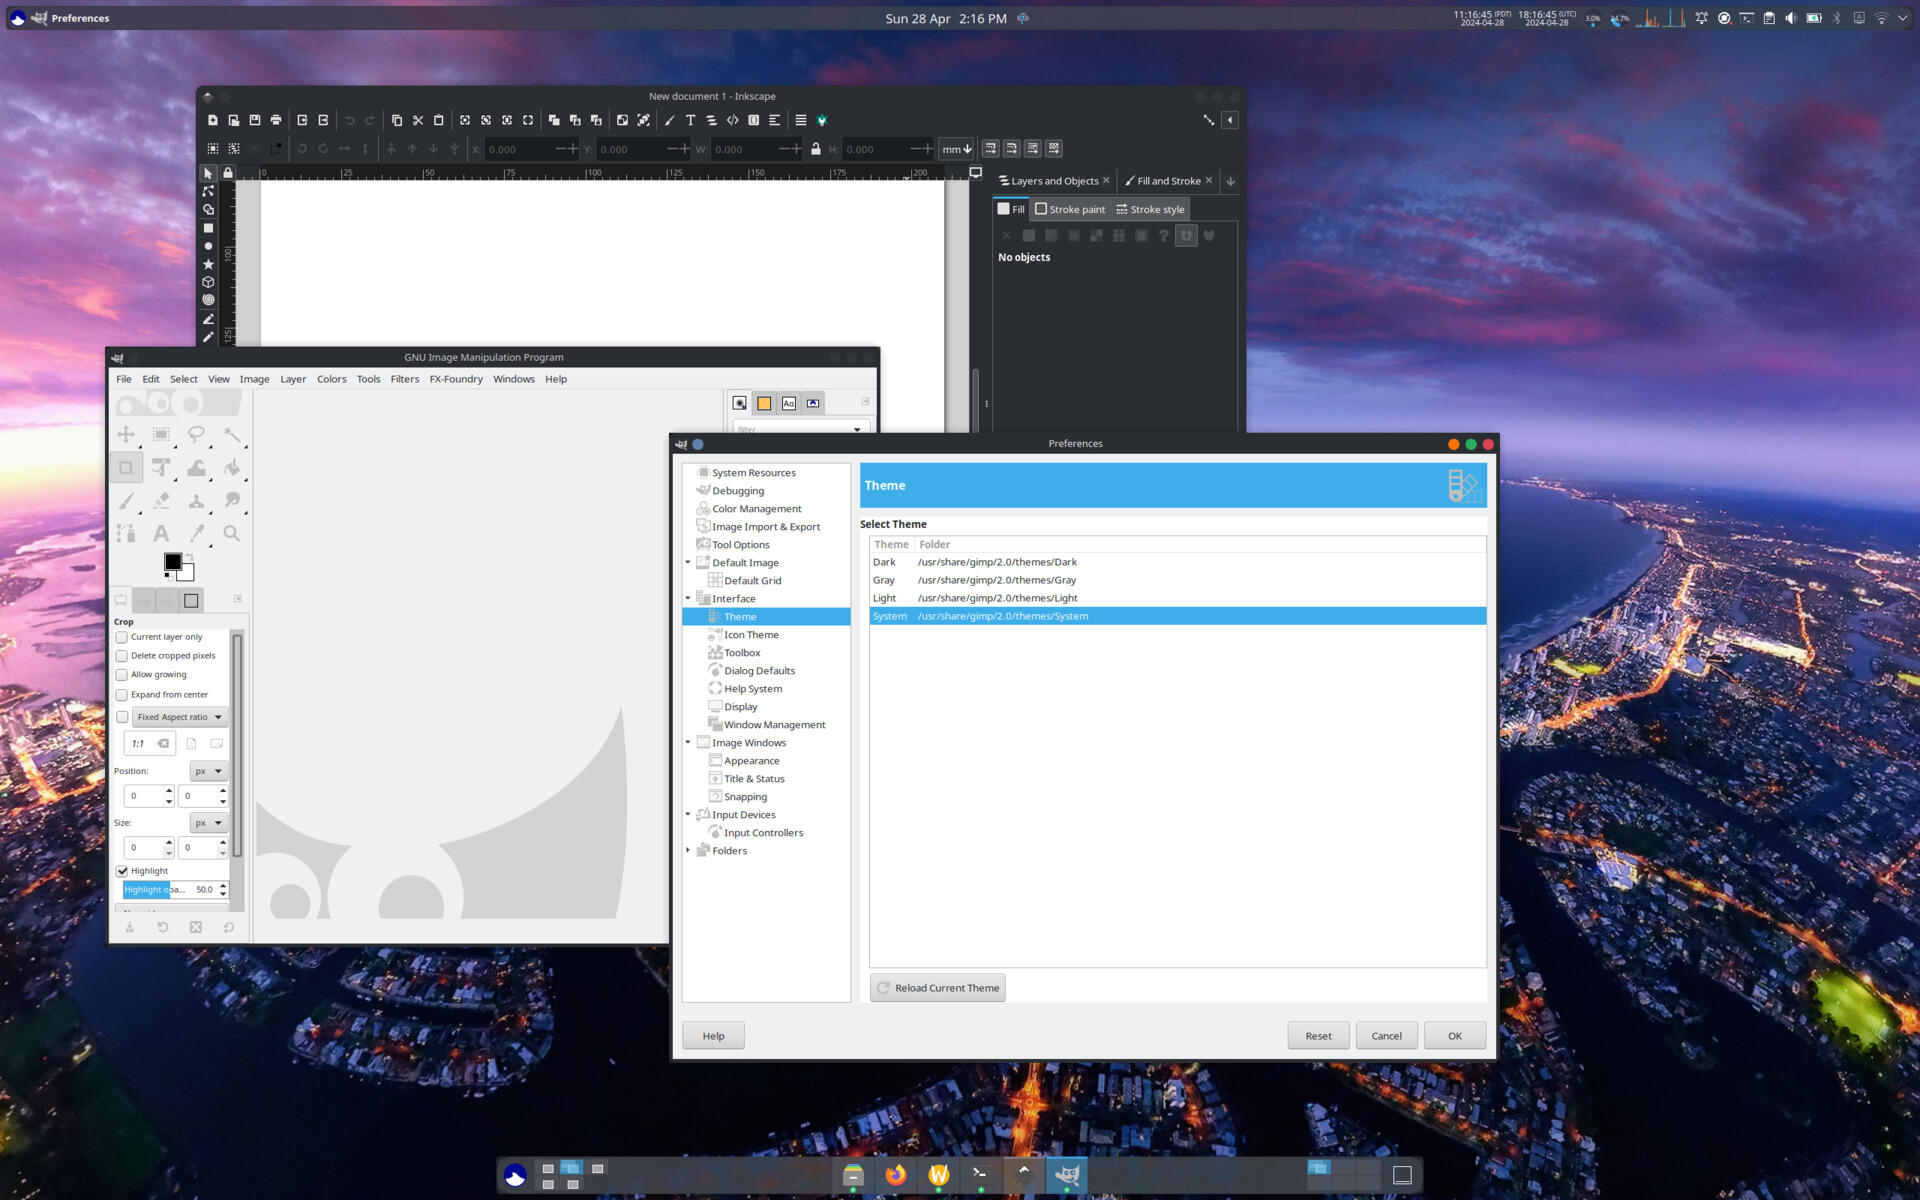Viewport: 1920px width, 1200px height.
Task: Uncheck the Highlight checkbox
Action: (x=122, y=871)
